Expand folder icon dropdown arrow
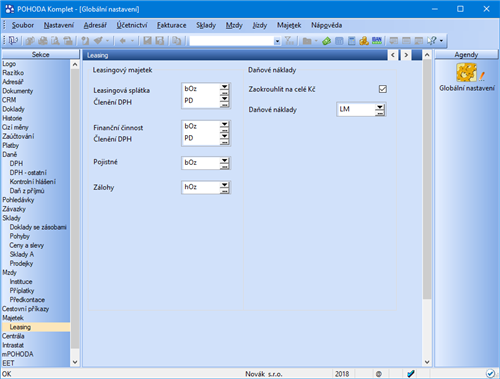The image size is (500, 379). (316, 41)
